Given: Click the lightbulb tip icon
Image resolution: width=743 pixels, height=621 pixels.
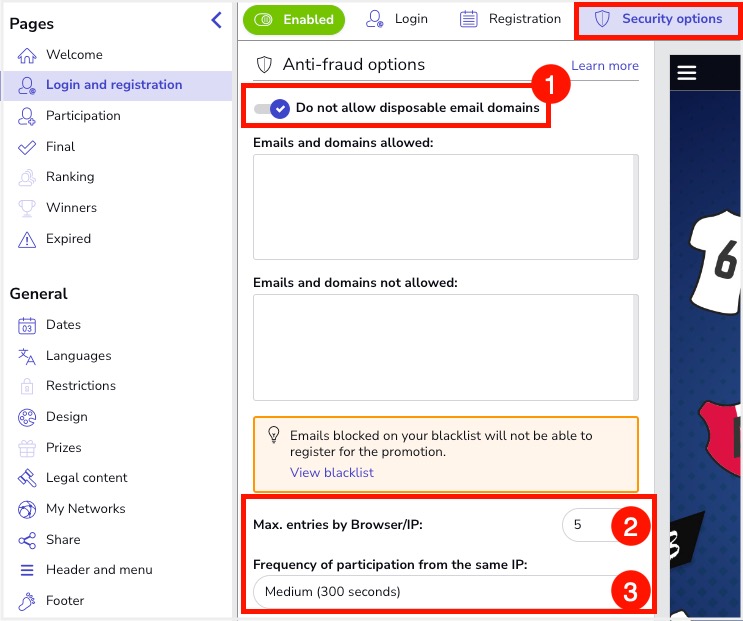Looking at the screenshot, I should (x=274, y=434).
